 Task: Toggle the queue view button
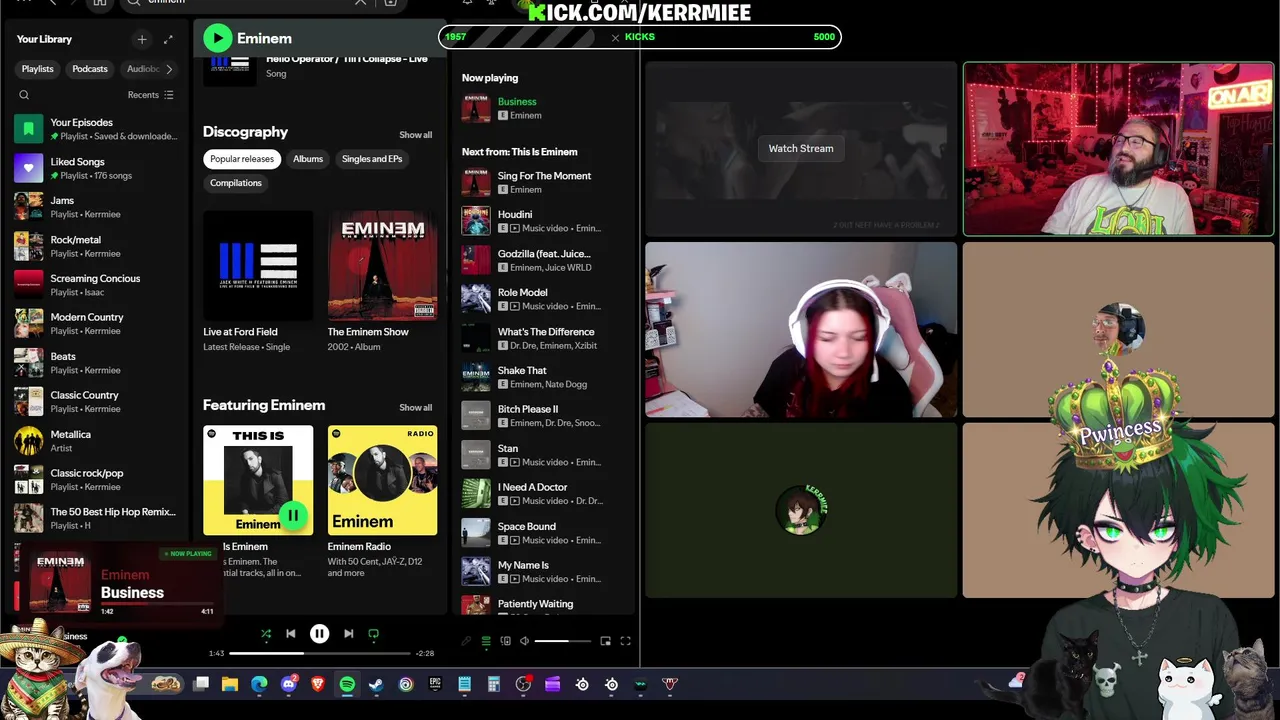tap(486, 641)
